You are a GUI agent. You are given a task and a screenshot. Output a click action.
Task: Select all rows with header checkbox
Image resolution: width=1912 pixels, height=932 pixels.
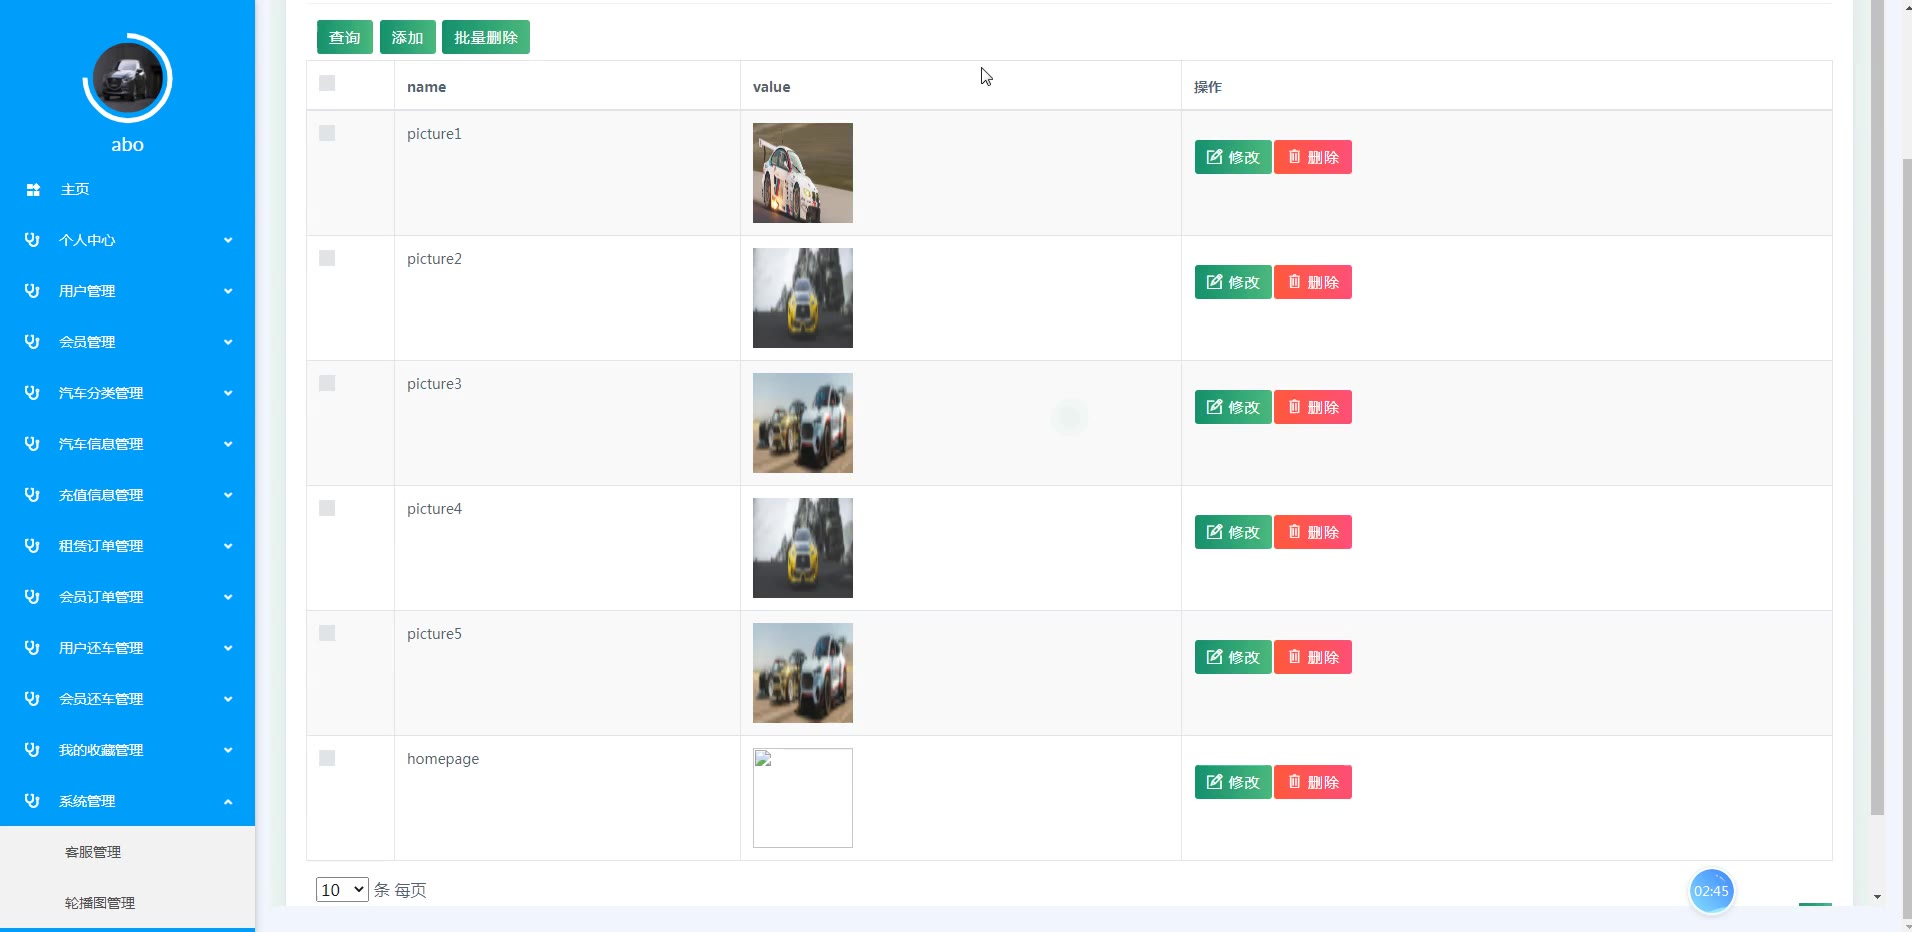coord(327,83)
